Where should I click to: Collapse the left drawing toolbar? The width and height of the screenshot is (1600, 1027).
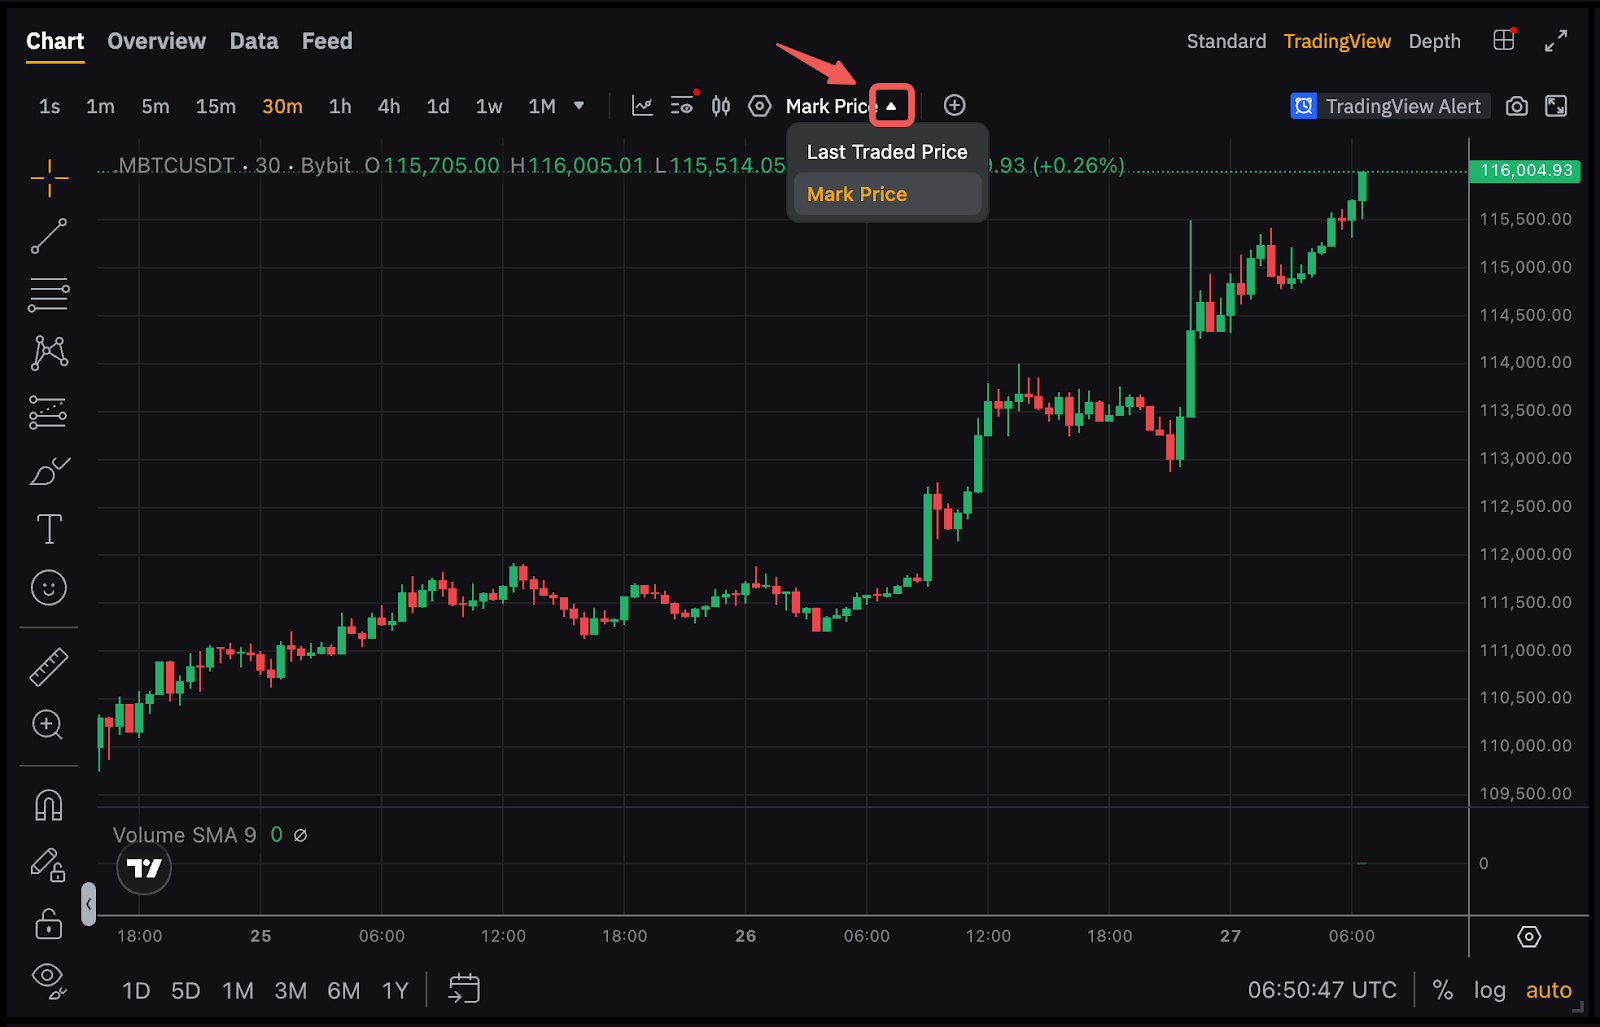click(x=89, y=904)
